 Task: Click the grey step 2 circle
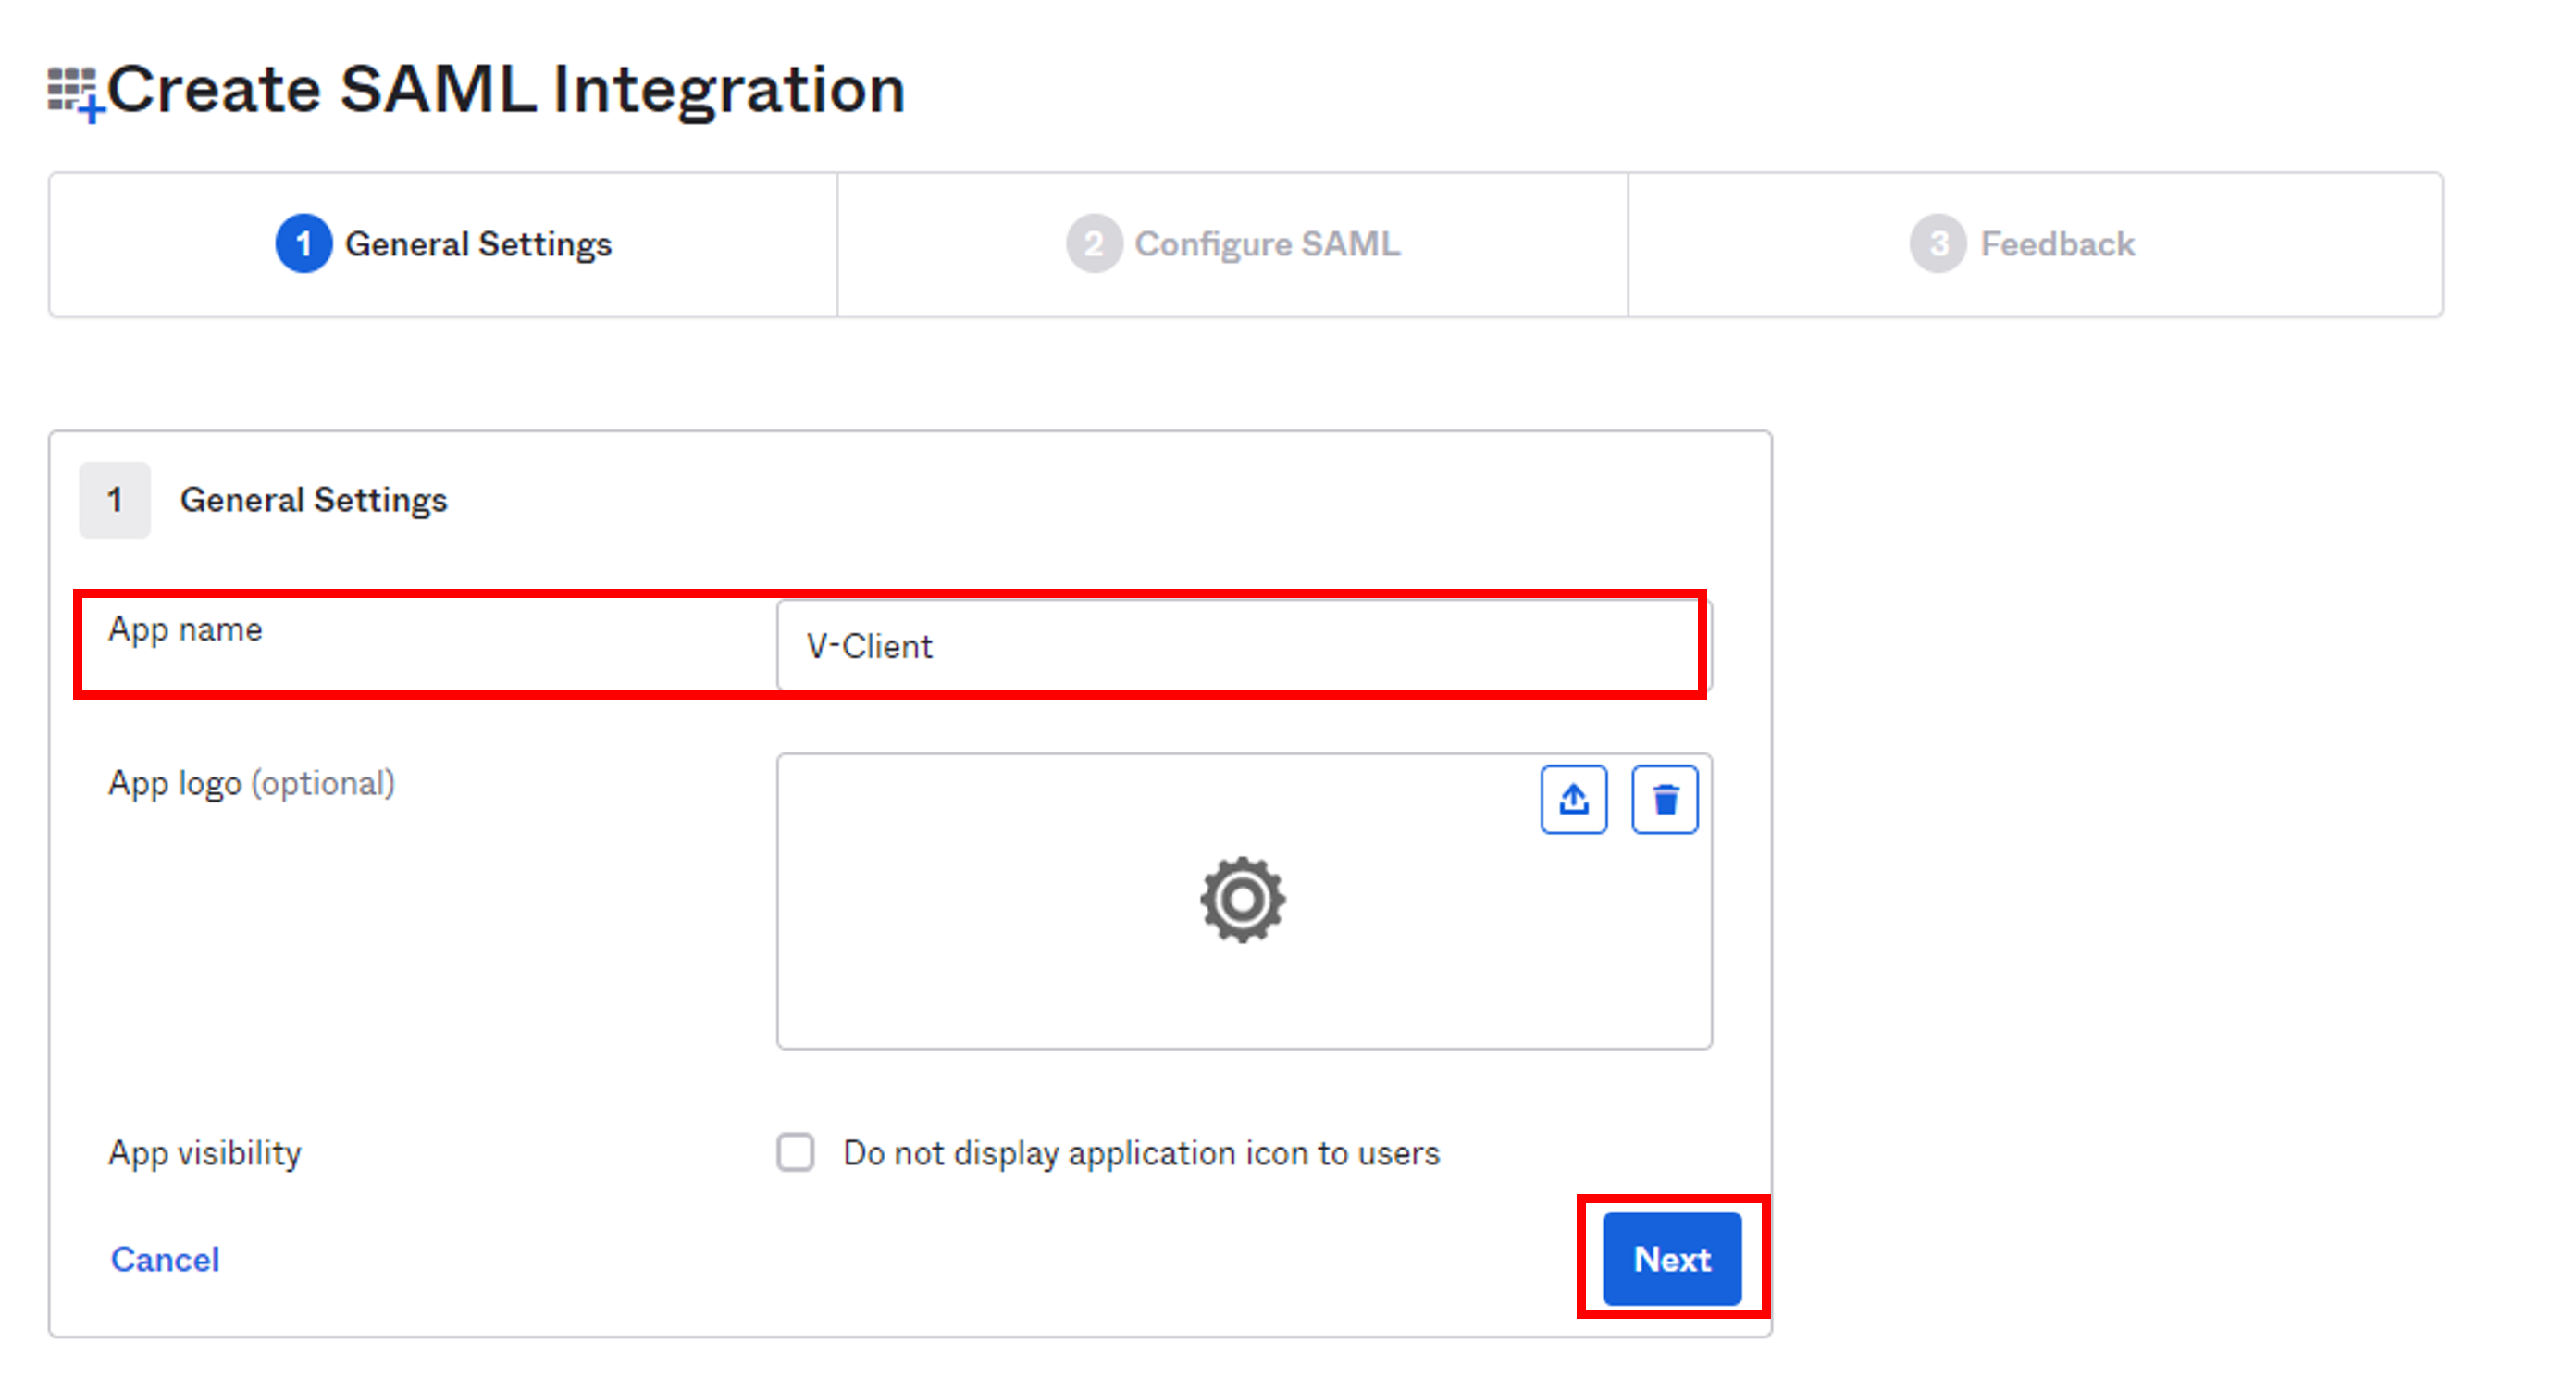[x=1093, y=244]
